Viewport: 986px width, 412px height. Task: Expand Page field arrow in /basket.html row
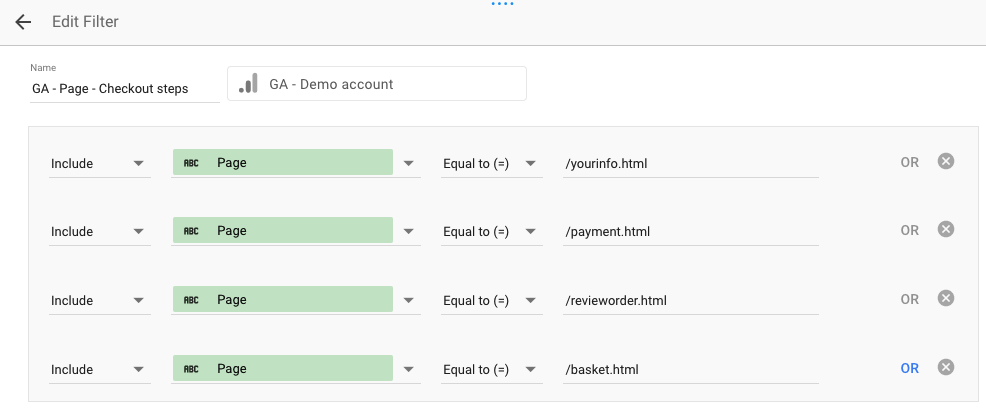[409, 370]
